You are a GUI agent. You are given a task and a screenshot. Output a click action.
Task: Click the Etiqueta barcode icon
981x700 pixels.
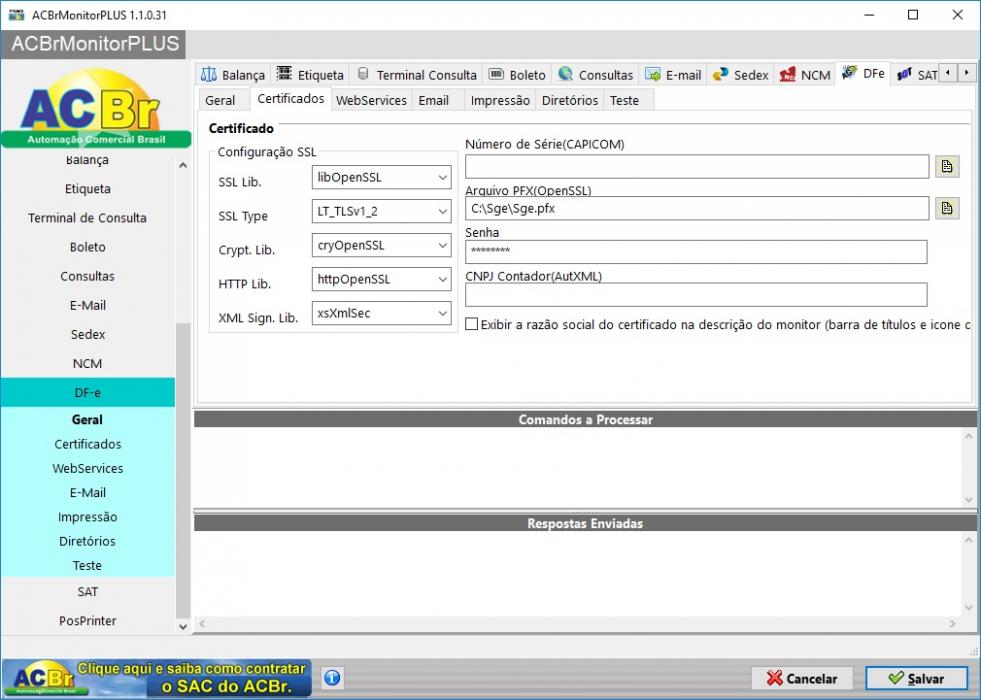pyautogui.click(x=285, y=74)
